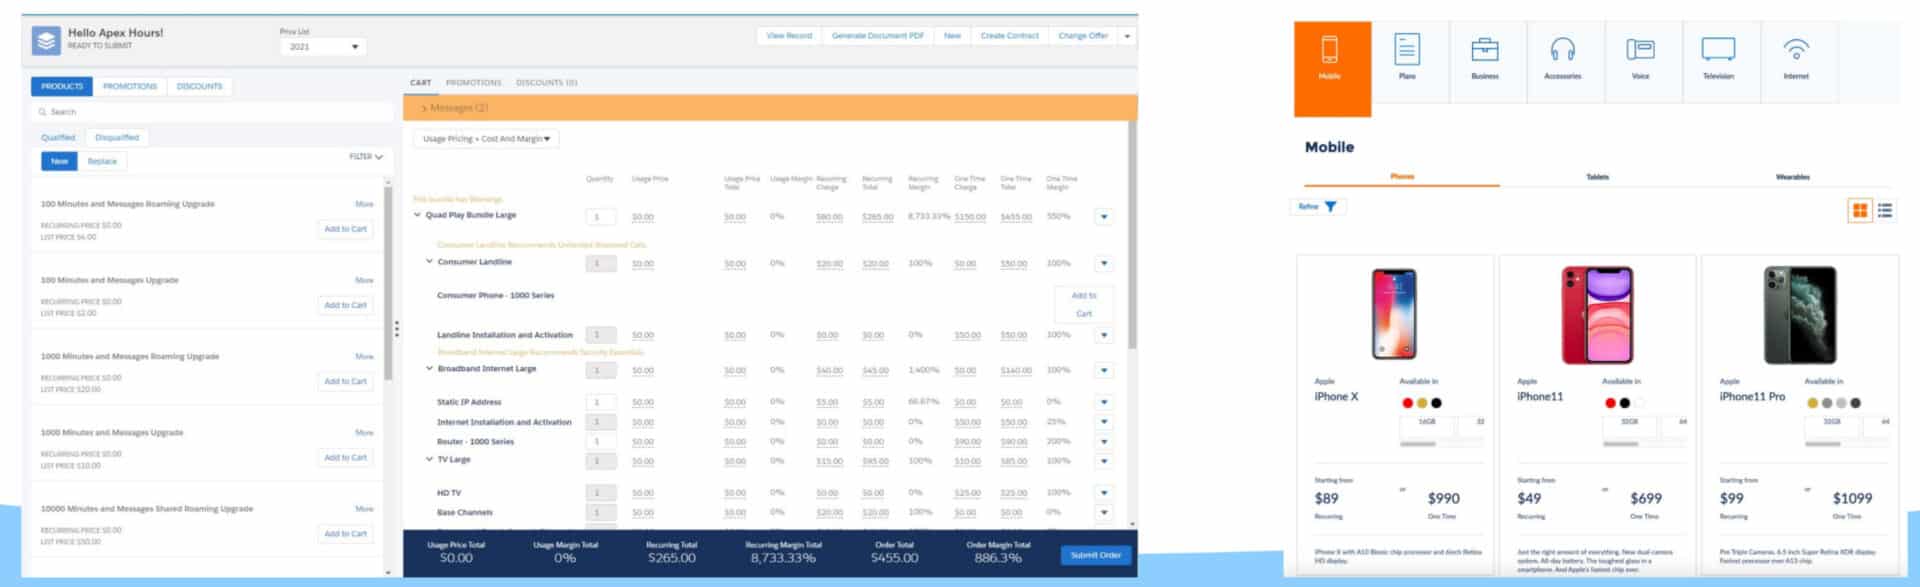
Task: Pick the red color for iPhone X
Action: [x=1407, y=403]
